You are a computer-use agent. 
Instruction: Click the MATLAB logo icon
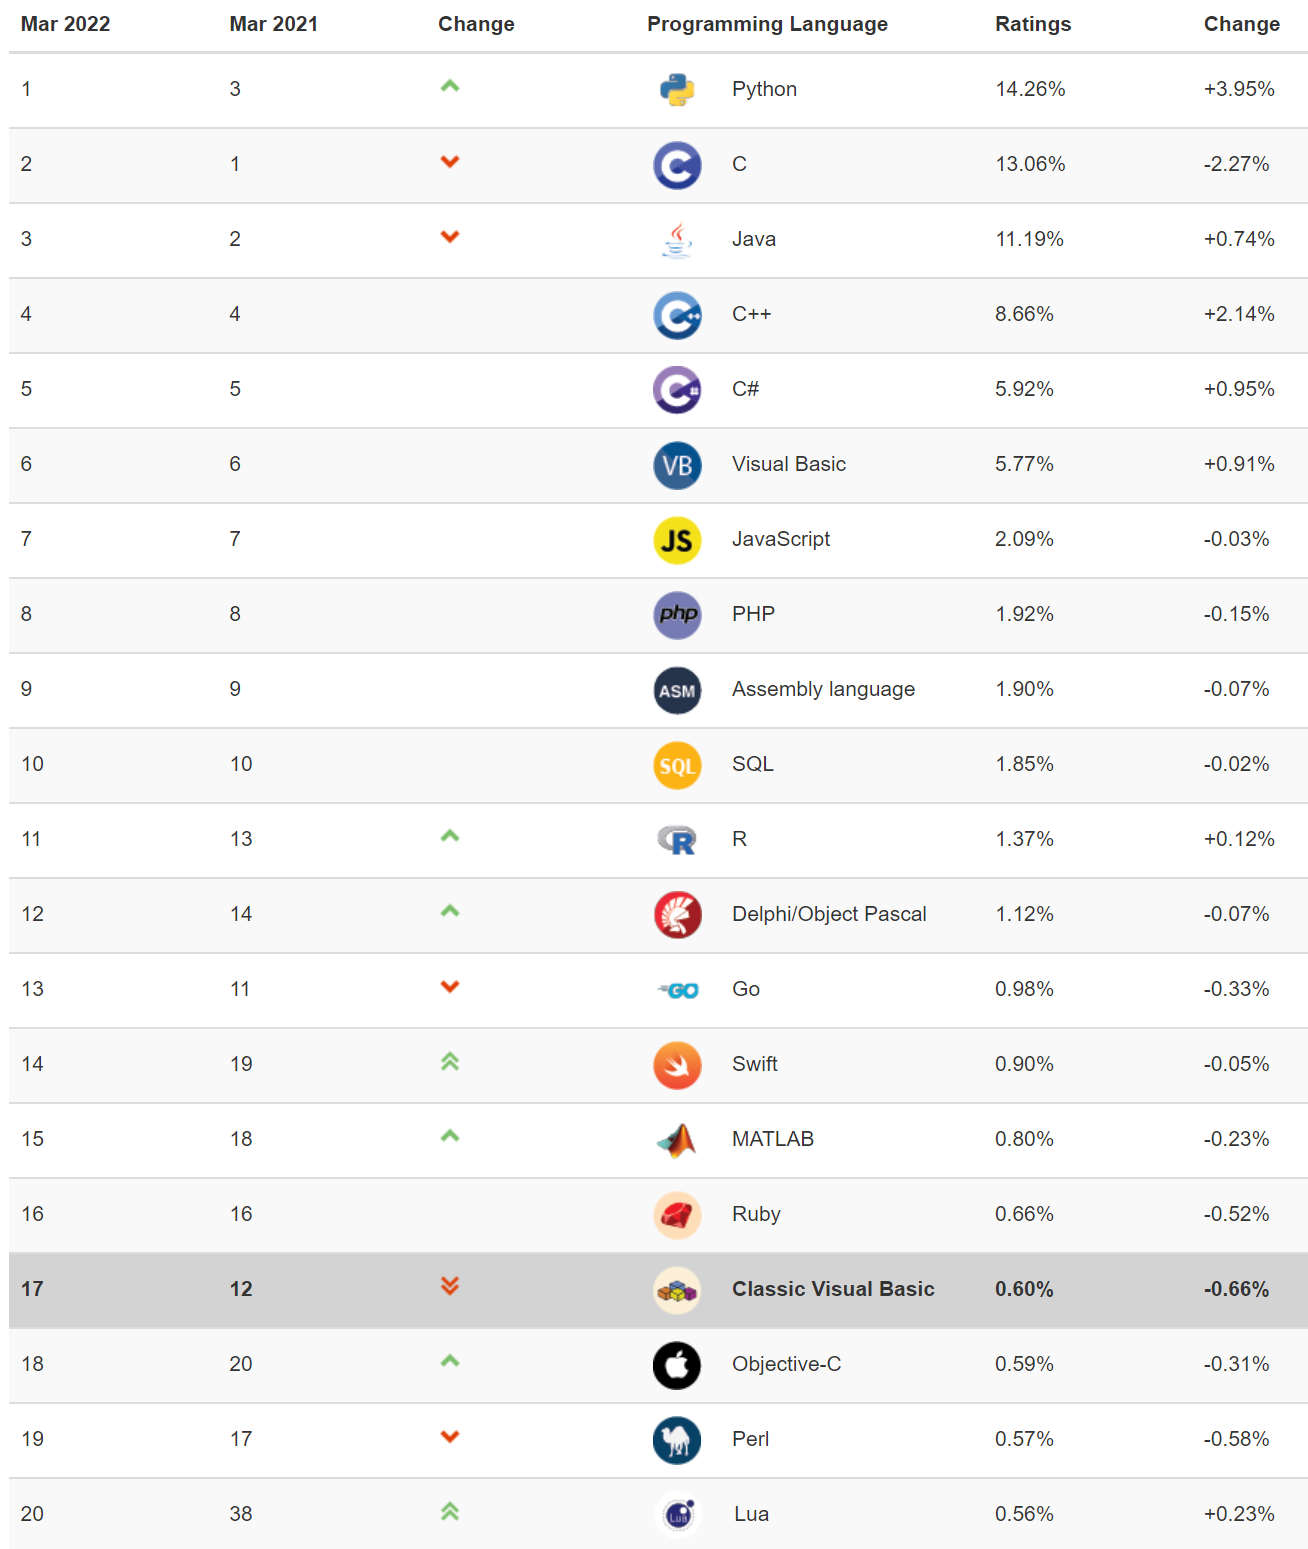coord(677,1140)
